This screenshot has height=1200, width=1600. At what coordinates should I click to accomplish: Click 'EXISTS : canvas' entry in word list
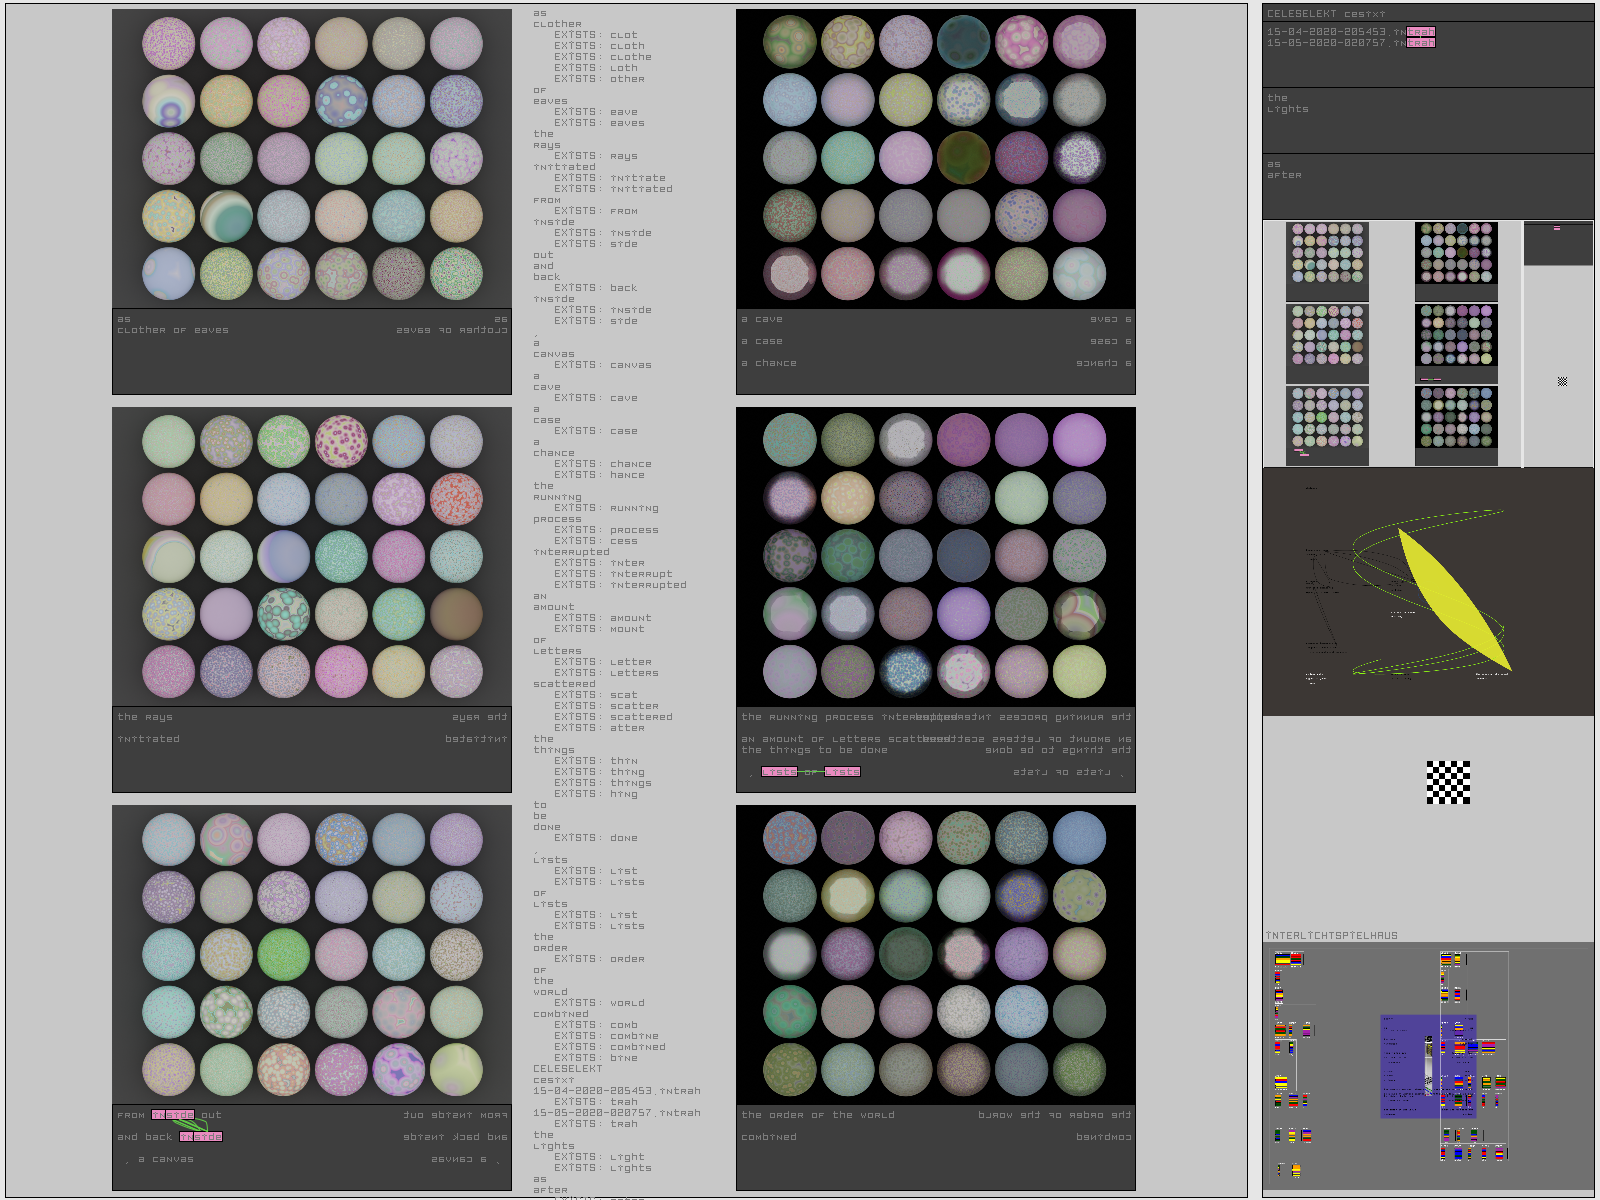click(x=602, y=365)
